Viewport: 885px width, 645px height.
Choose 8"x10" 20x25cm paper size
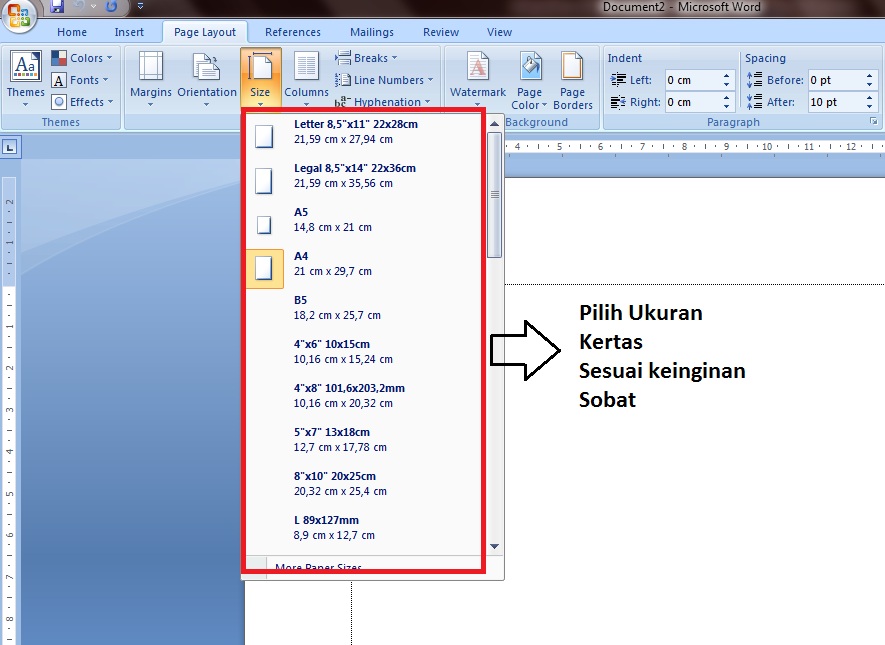click(364, 484)
